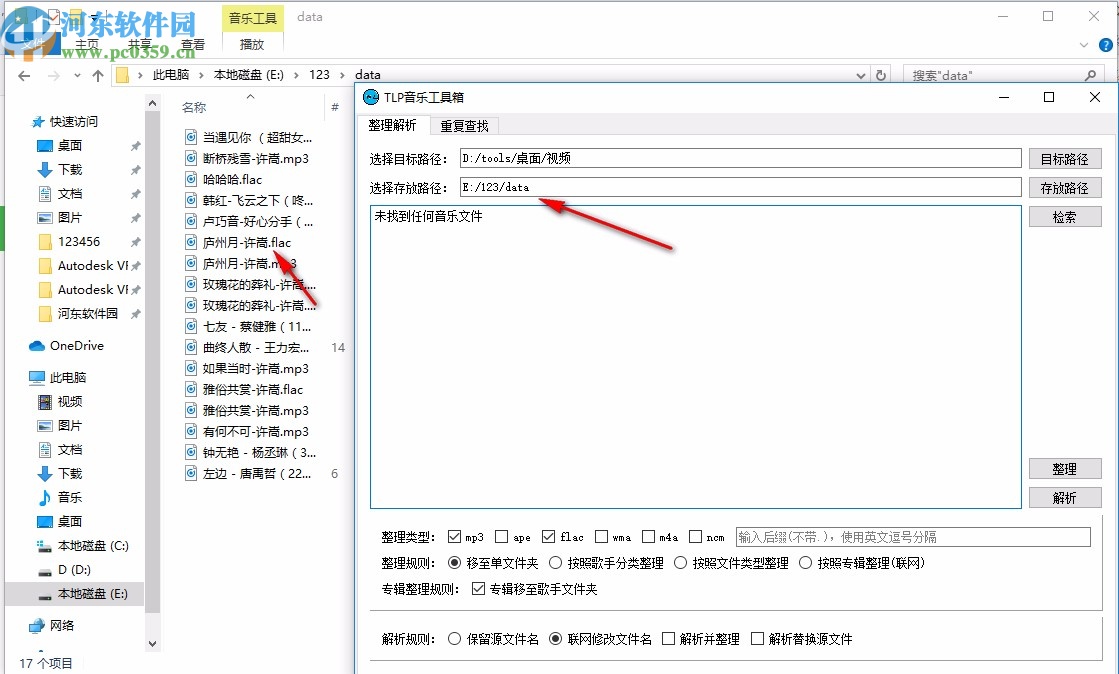
Task: Expand the ribbon with the chevron
Action: (1082, 44)
